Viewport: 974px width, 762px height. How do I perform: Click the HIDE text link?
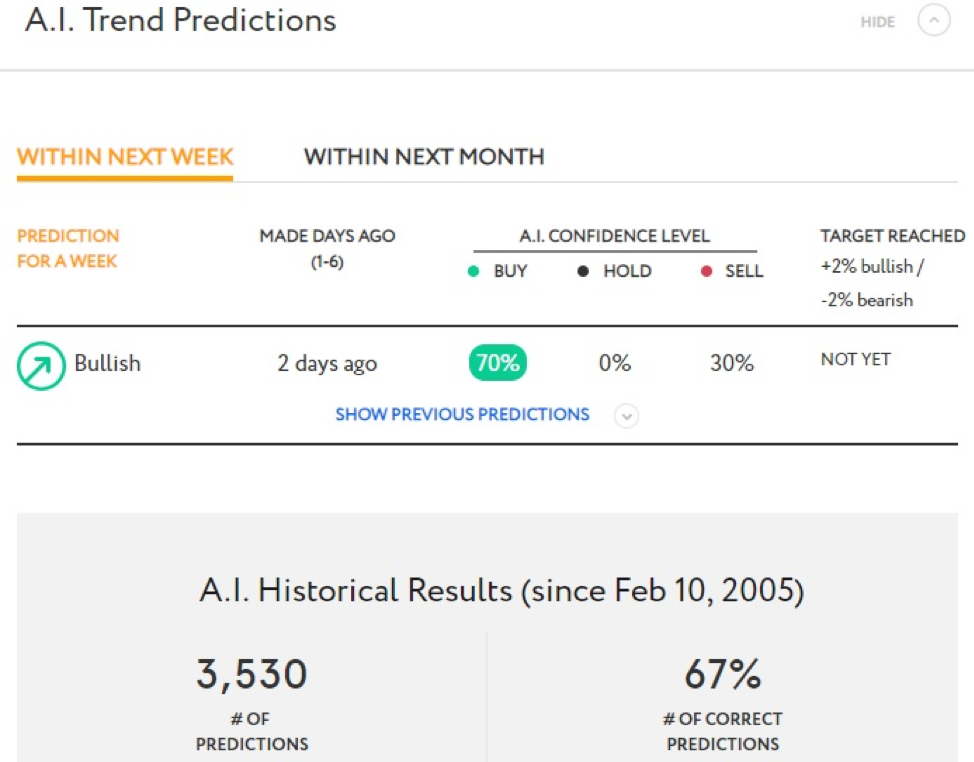878,22
